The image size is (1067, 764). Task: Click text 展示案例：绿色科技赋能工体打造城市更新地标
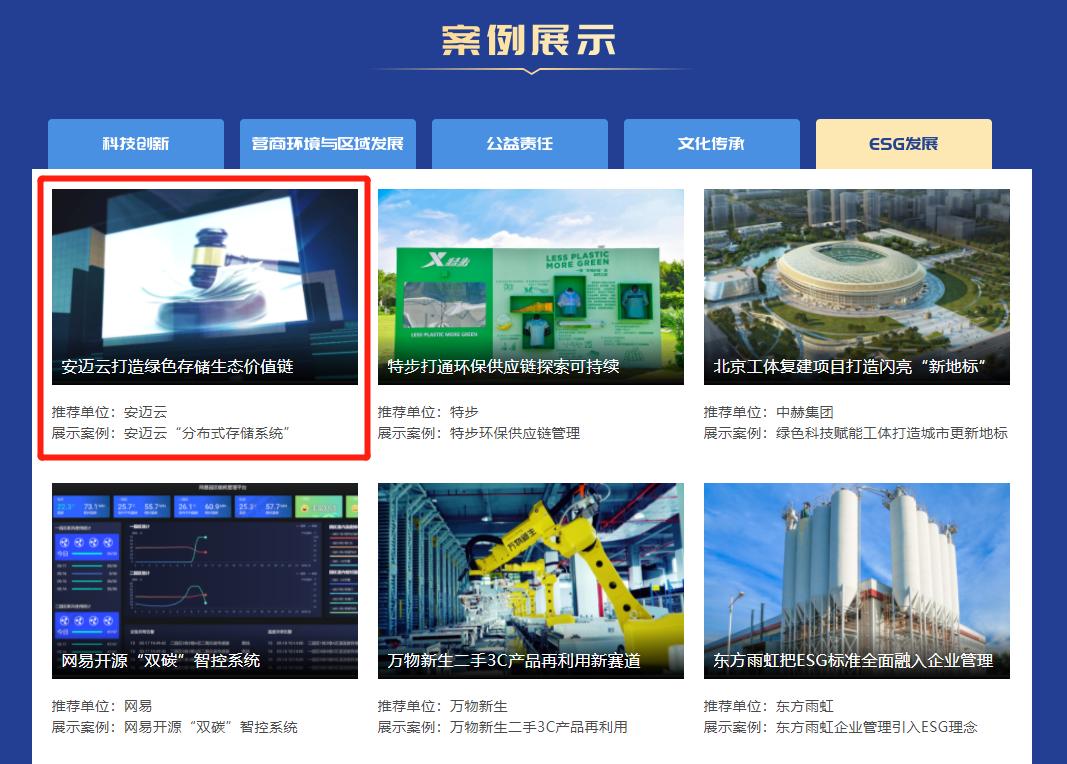pos(855,433)
